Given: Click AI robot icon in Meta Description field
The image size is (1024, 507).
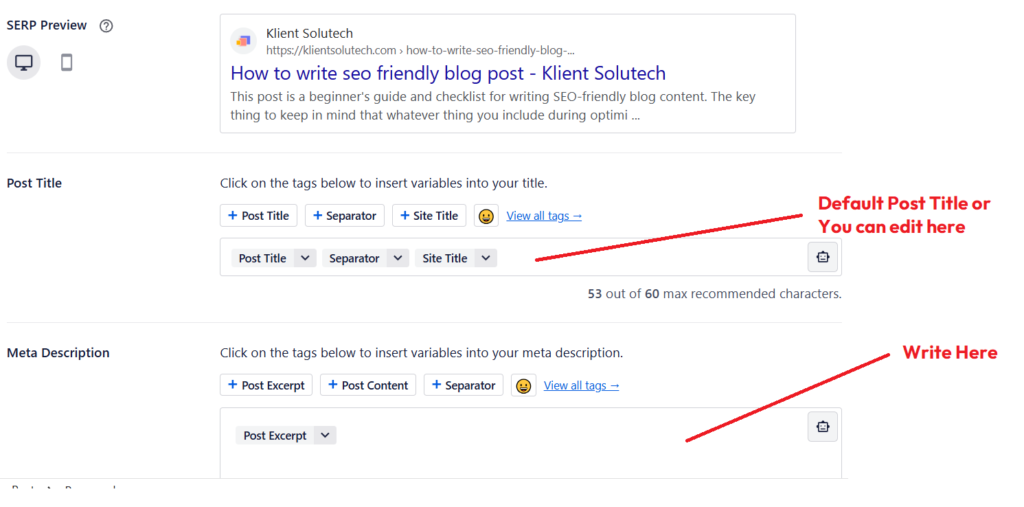Looking at the screenshot, I should pyautogui.click(x=822, y=427).
